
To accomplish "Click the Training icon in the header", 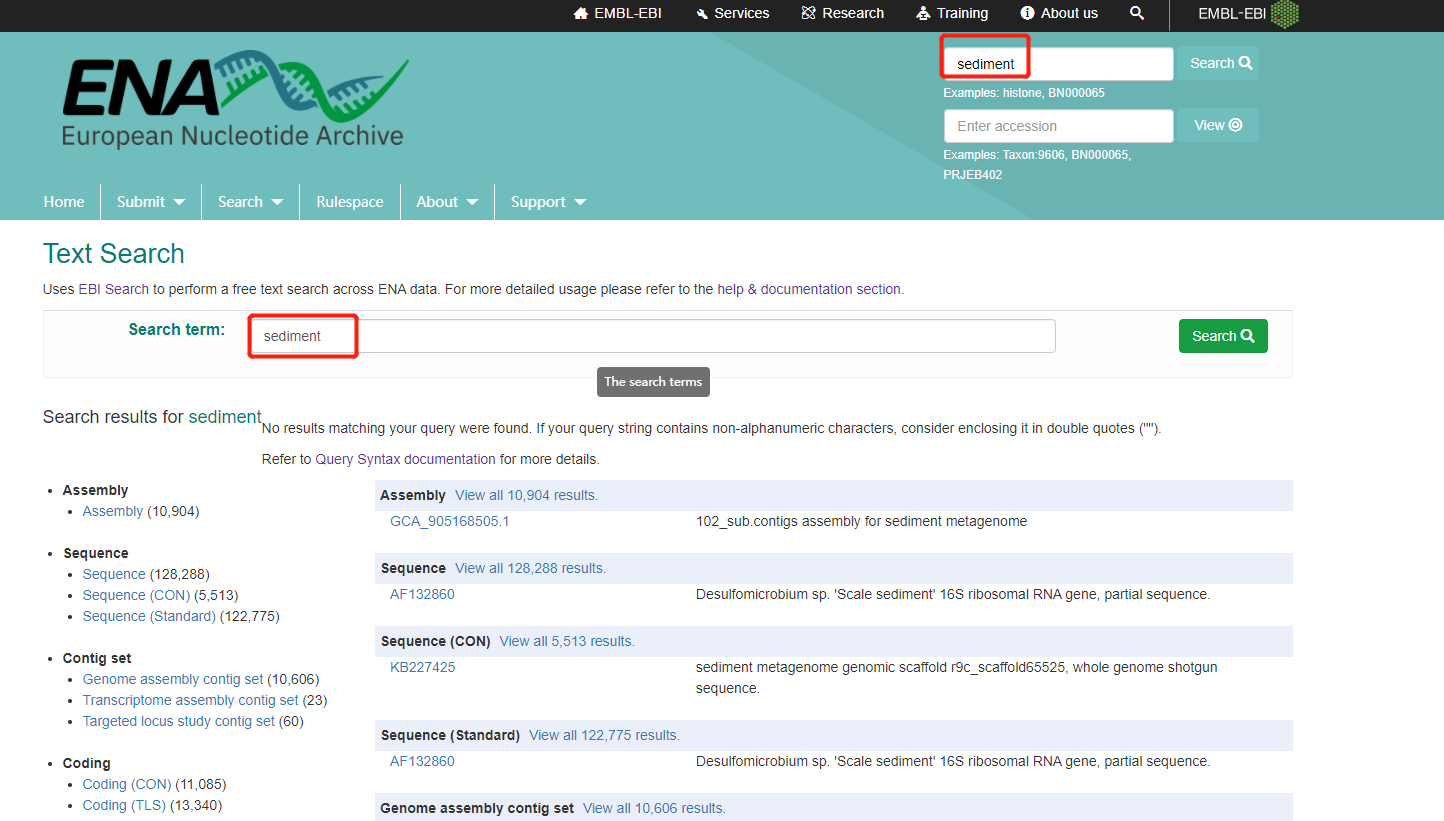I will pyautogui.click(x=922, y=13).
